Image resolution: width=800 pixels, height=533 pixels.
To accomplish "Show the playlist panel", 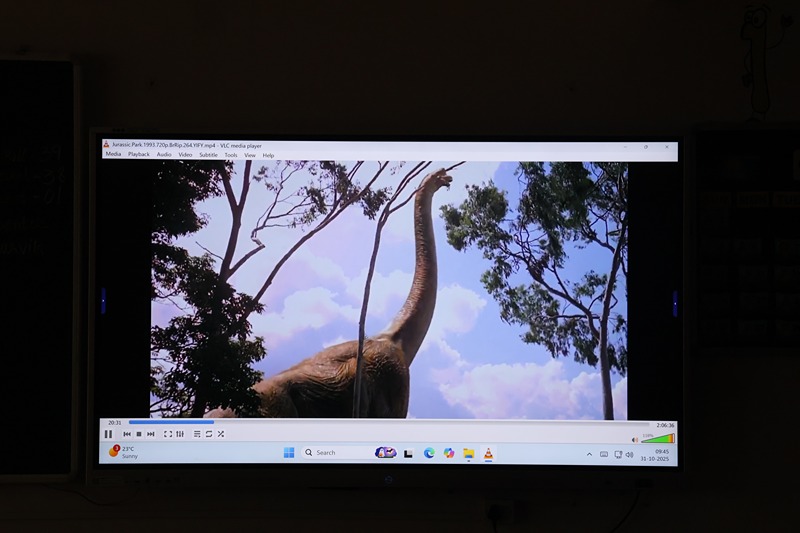I will 197,434.
